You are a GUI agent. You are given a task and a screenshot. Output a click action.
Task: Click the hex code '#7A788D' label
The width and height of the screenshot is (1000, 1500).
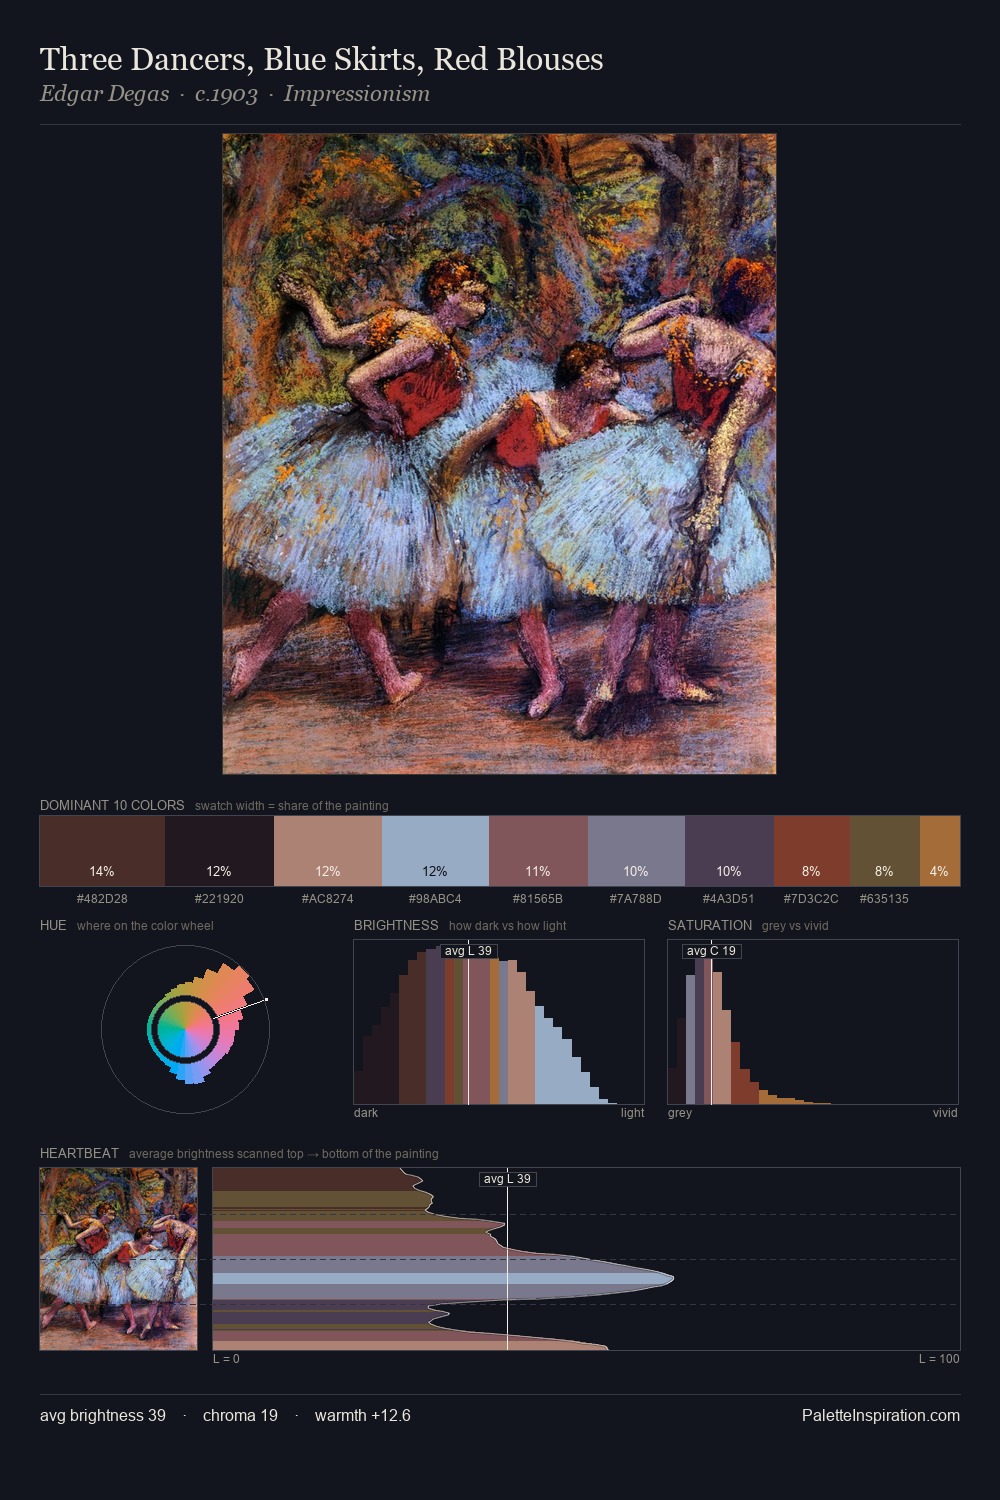pos(636,898)
